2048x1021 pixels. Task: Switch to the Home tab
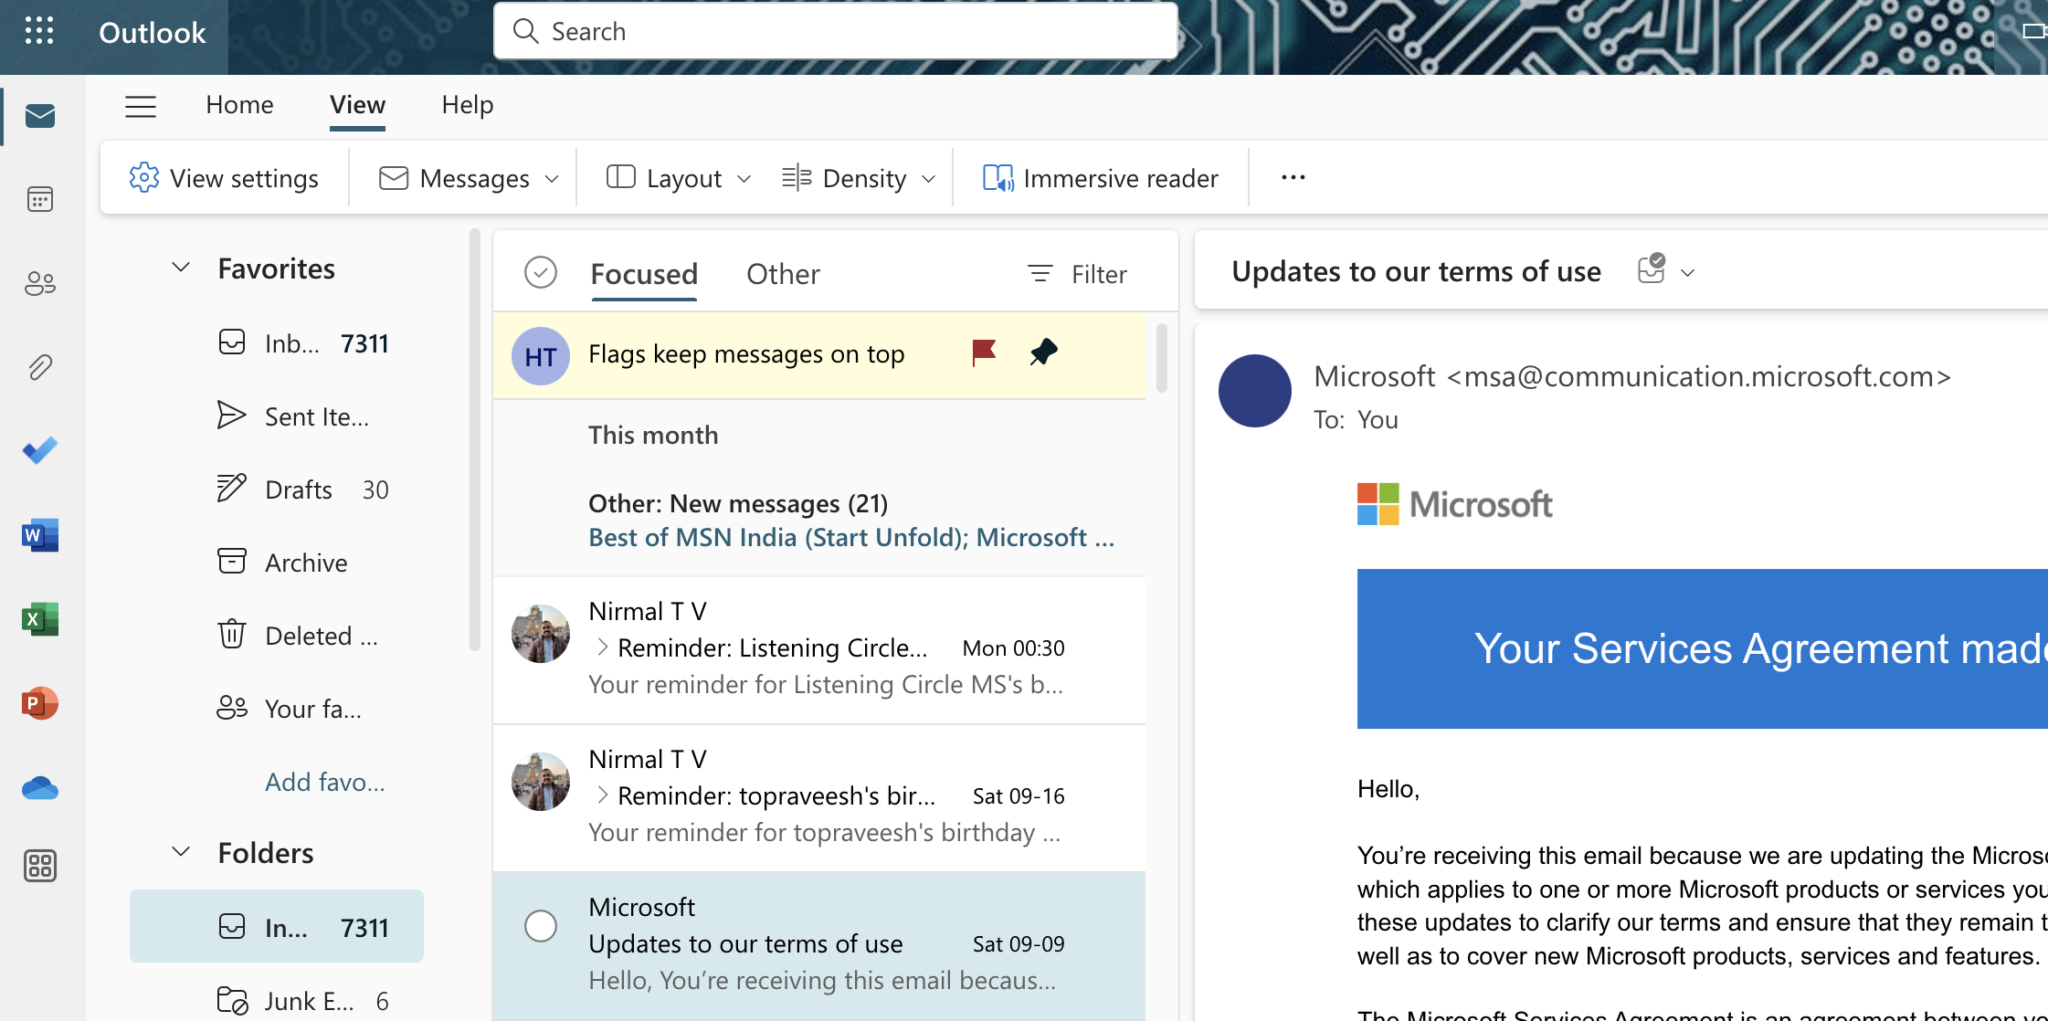[x=240, y=105]
